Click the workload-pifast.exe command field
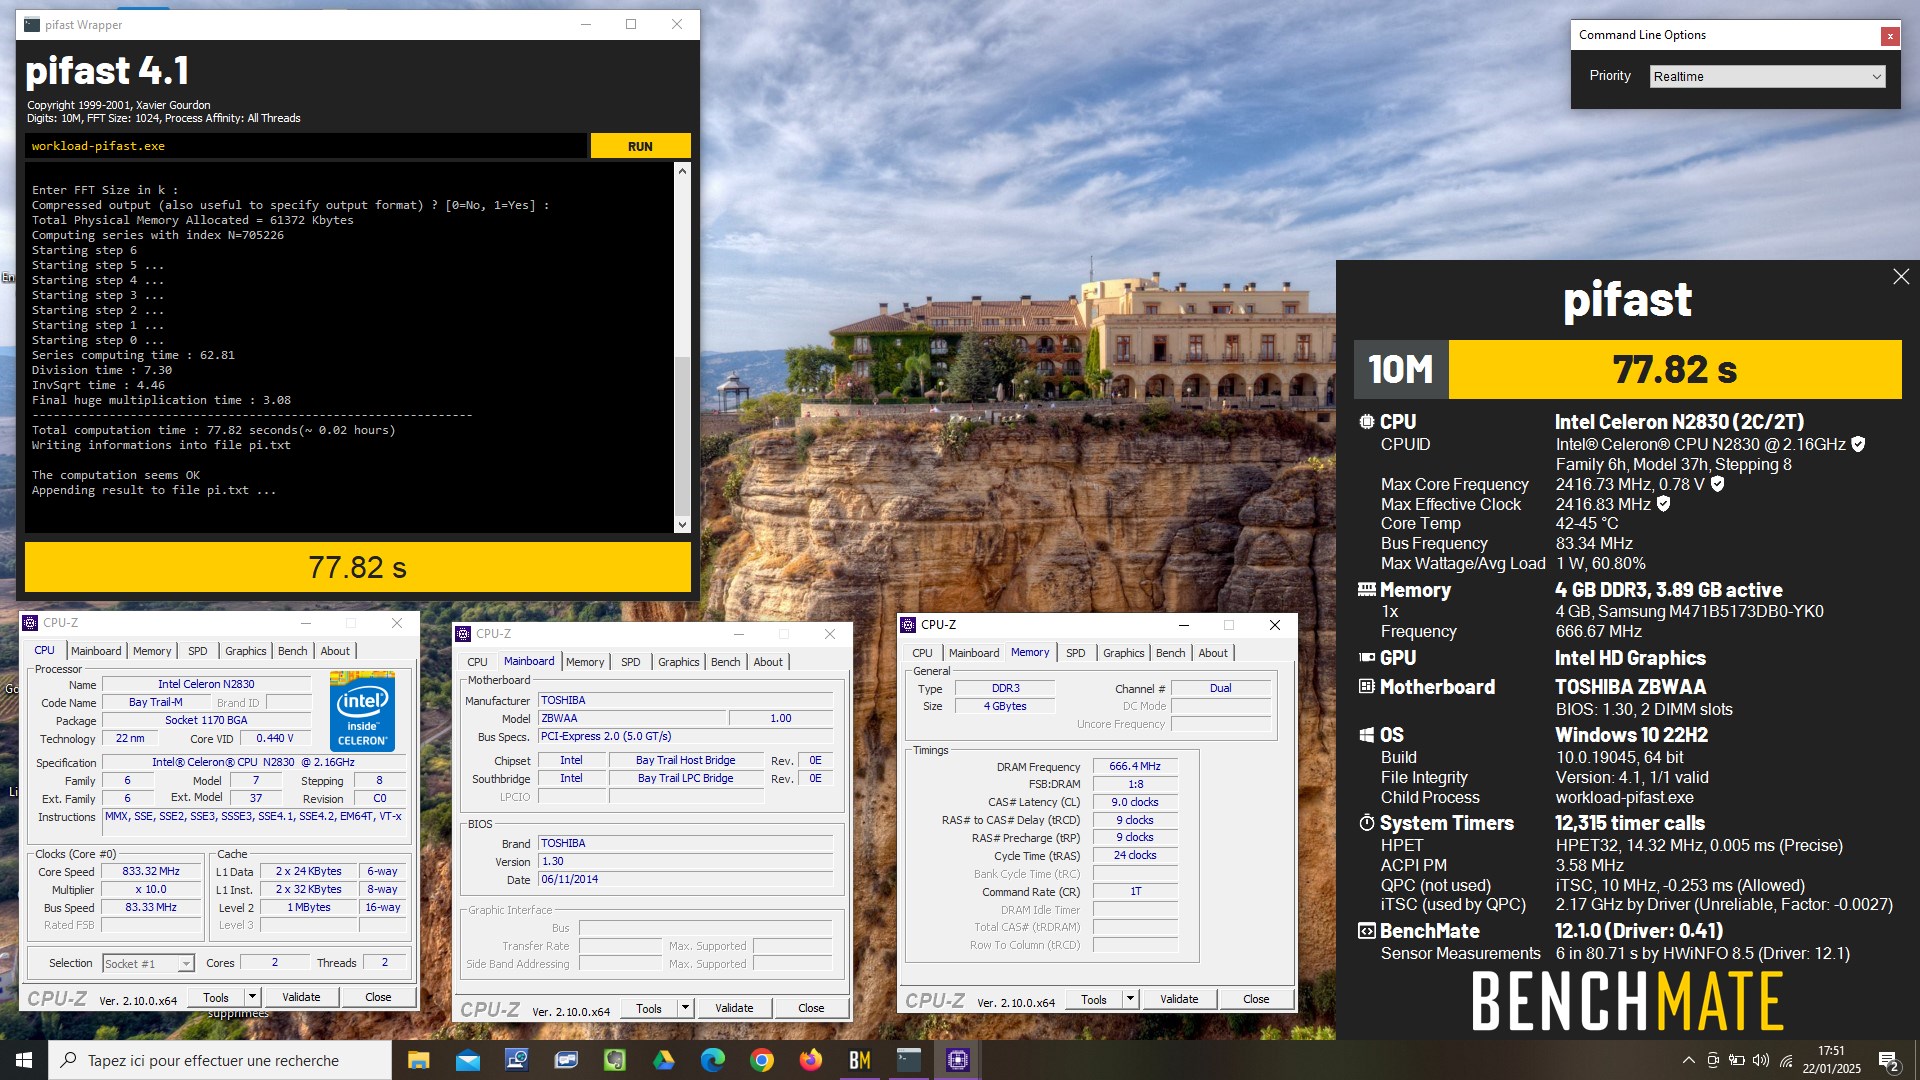This screenshot has height=1080, width=1920. pos(305,146)
